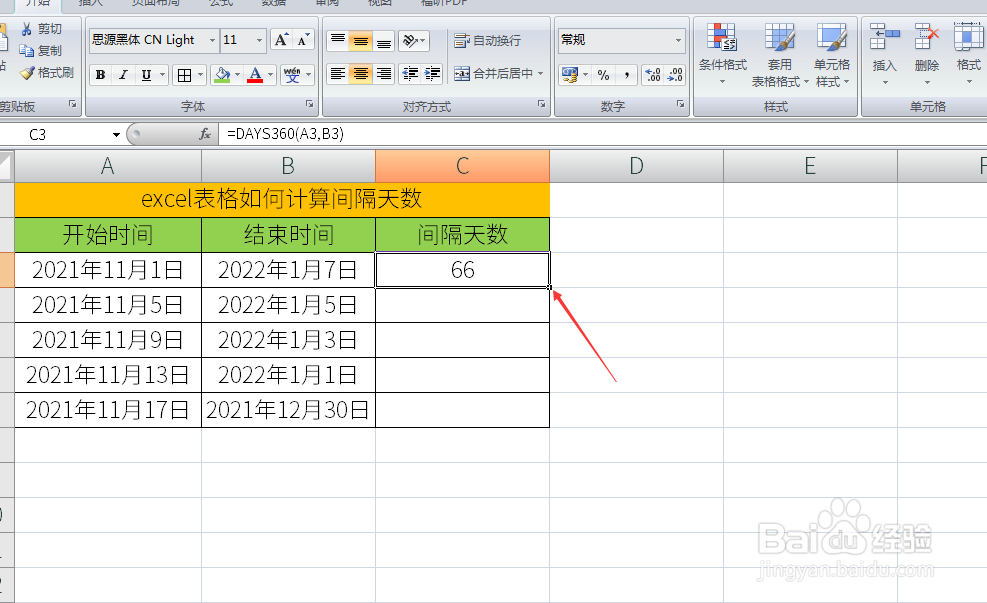The image size is (987, 603).
Task: Set middle vertical alignment
Action: click(x=361, y=41)
